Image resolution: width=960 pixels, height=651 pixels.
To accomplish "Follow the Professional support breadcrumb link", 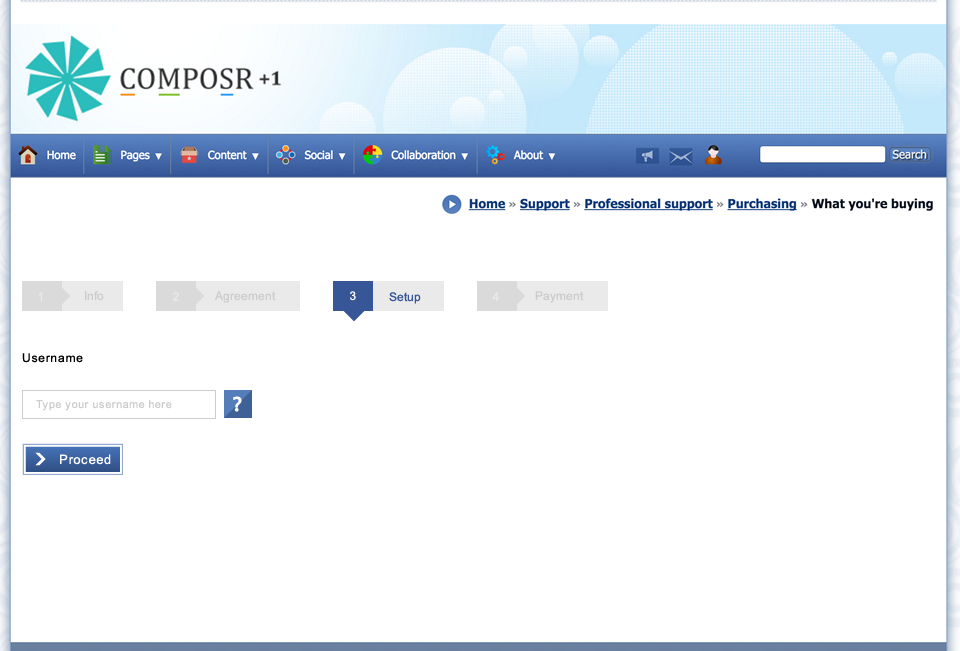I will tap(648, 204).
